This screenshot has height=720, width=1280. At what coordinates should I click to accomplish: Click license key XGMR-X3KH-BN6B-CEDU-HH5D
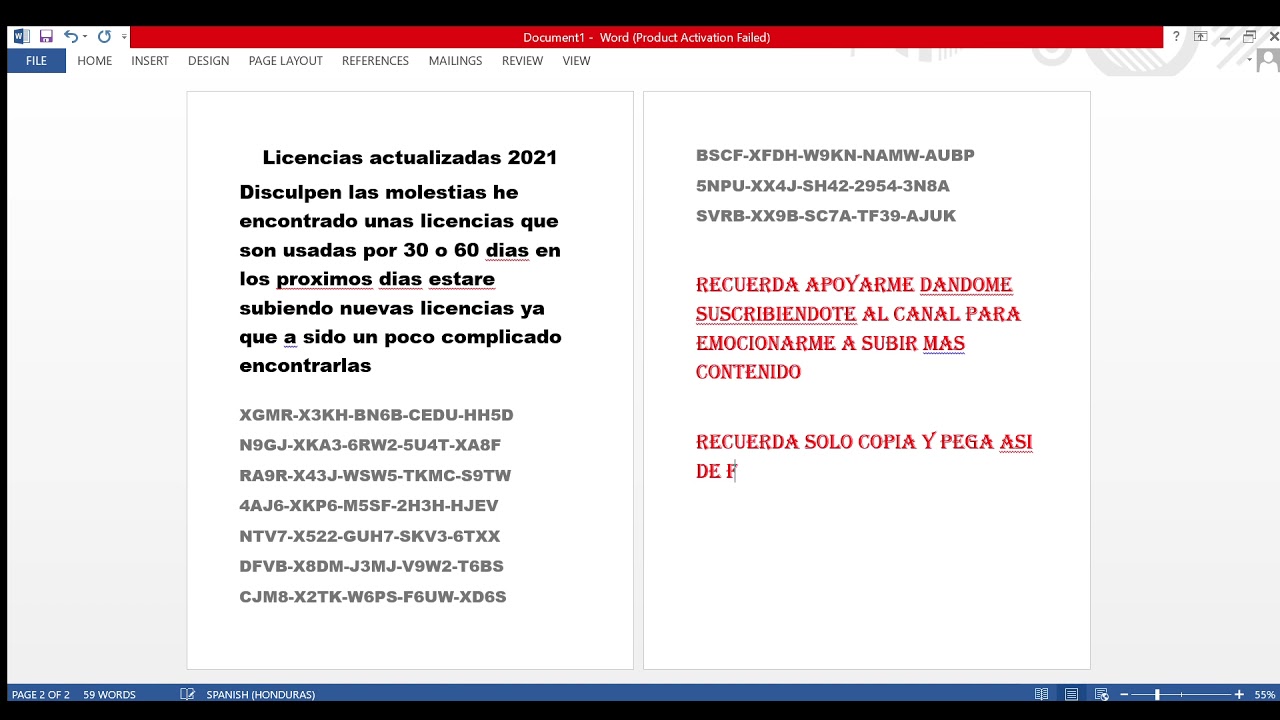(x=376, y=415)
